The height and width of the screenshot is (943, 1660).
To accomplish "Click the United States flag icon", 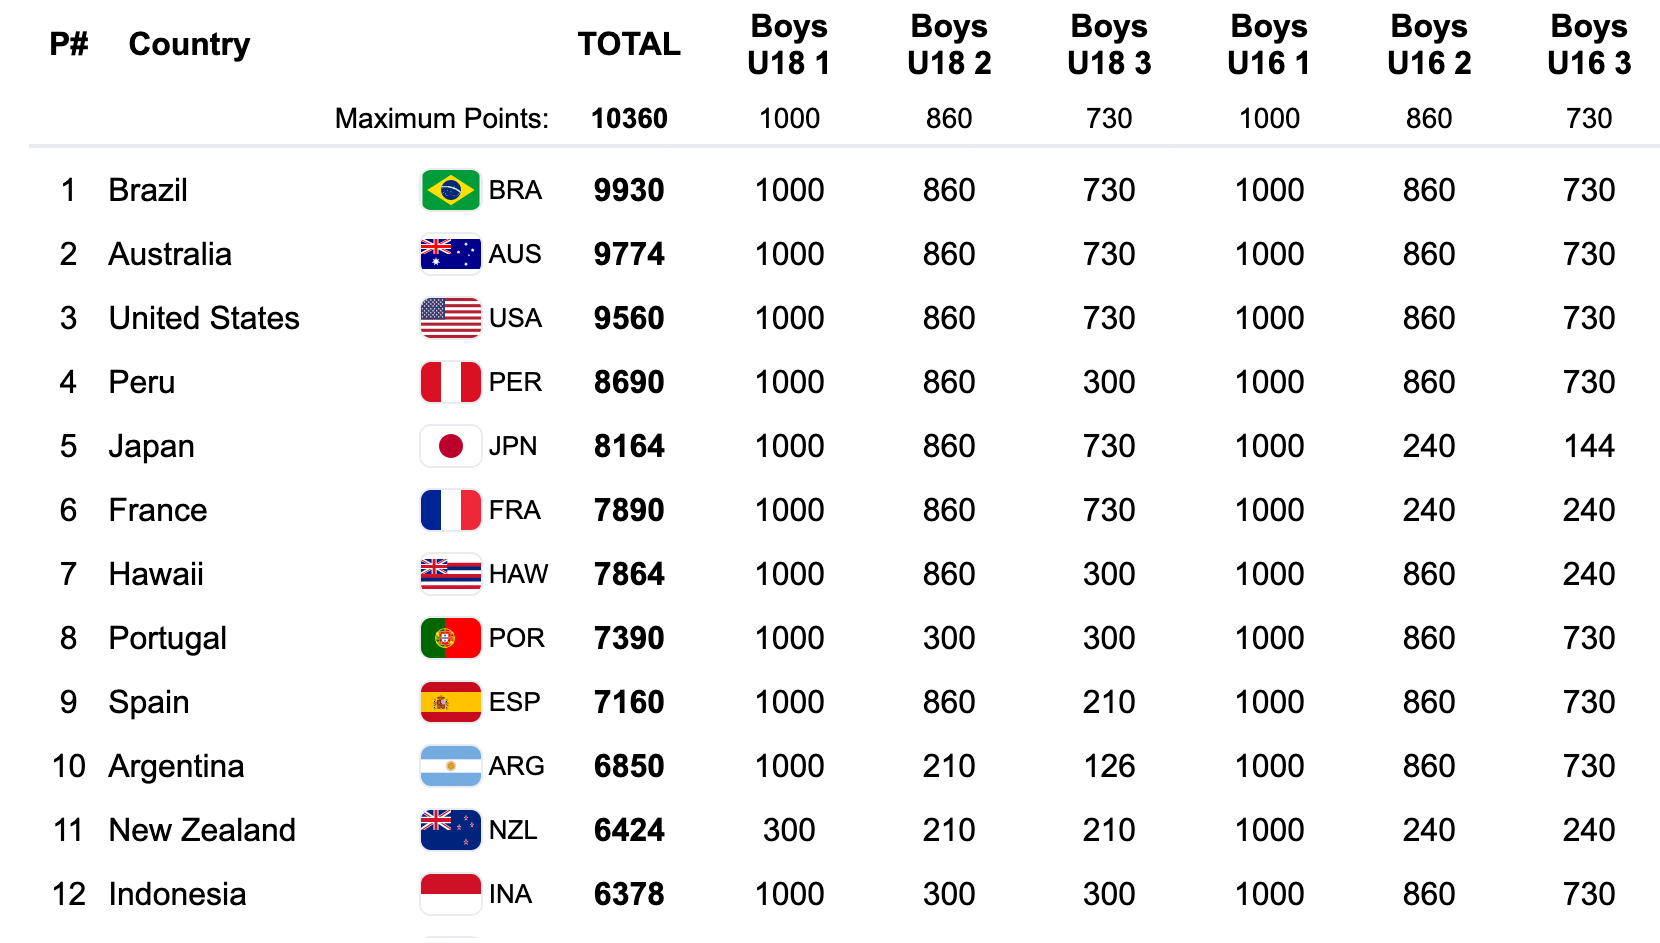I will 450,318.
